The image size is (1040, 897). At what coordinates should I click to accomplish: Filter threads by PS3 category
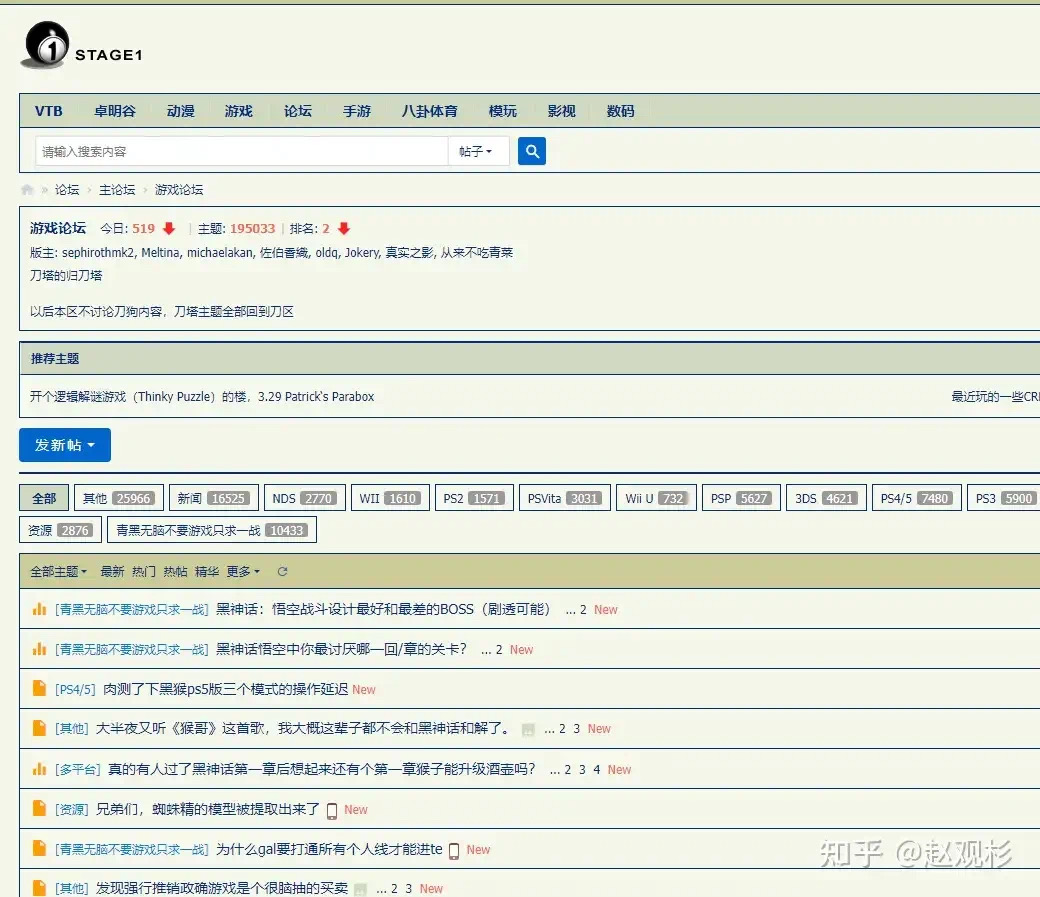(1004, 498)
